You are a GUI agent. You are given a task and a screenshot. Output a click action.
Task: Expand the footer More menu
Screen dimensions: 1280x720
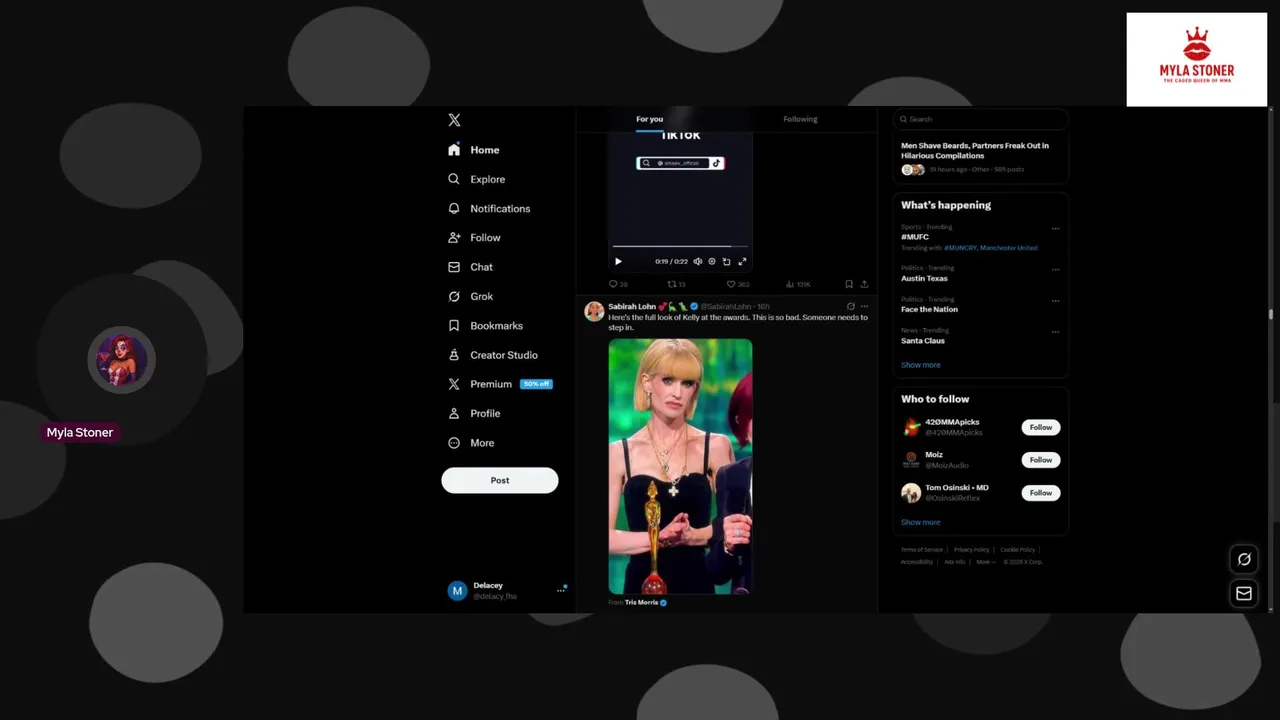pyautogui.click(x=985, y=562)
